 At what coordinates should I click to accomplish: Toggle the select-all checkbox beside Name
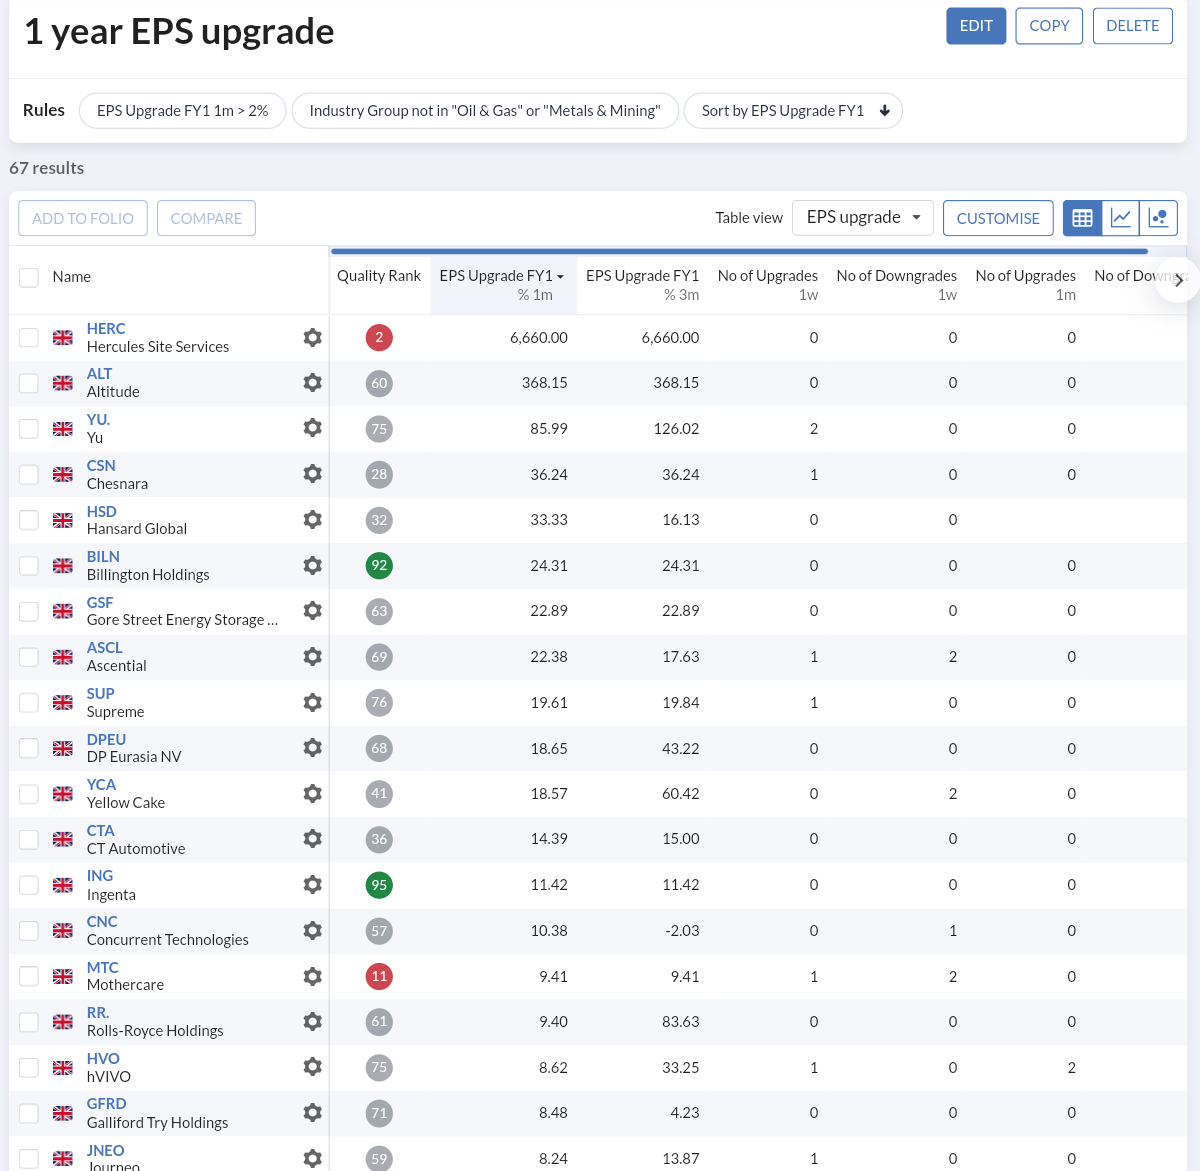29,277
